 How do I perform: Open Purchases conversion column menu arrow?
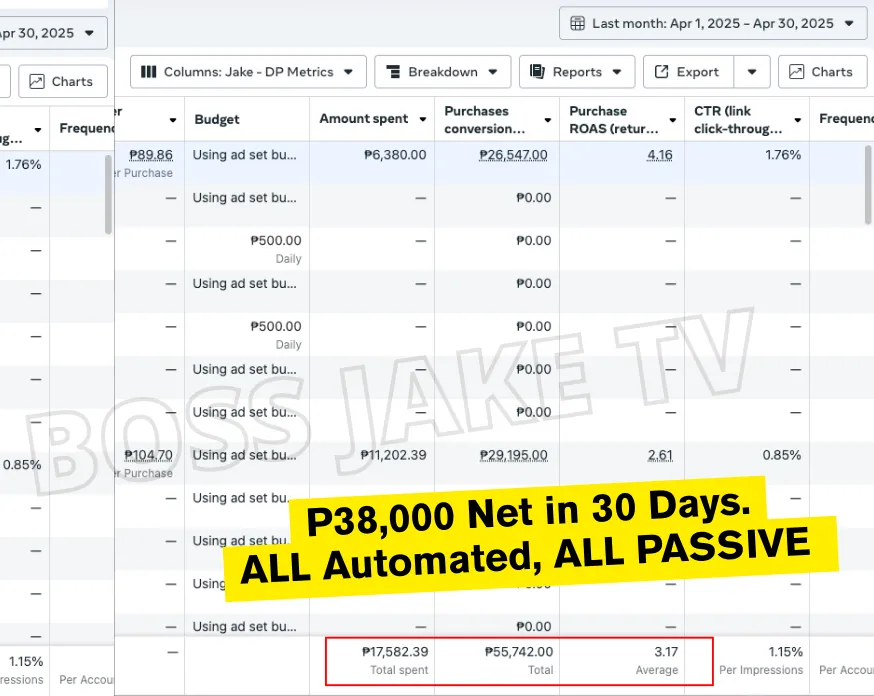coord(547,120)
